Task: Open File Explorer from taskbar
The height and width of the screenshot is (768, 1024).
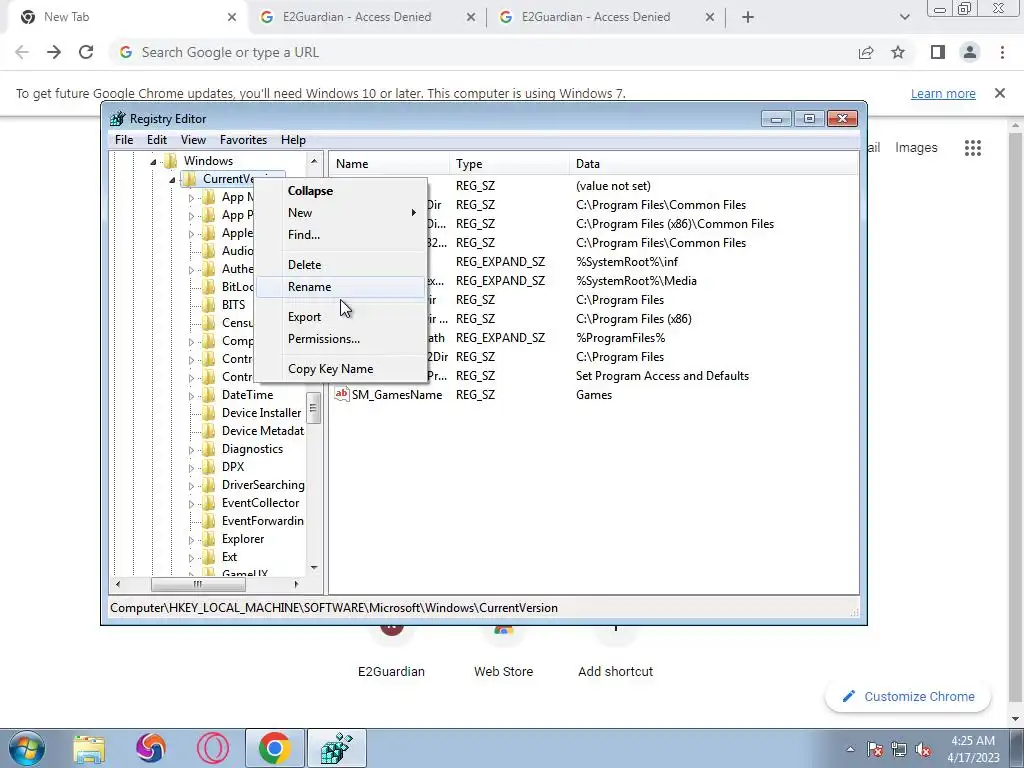Action: (89, 748)
